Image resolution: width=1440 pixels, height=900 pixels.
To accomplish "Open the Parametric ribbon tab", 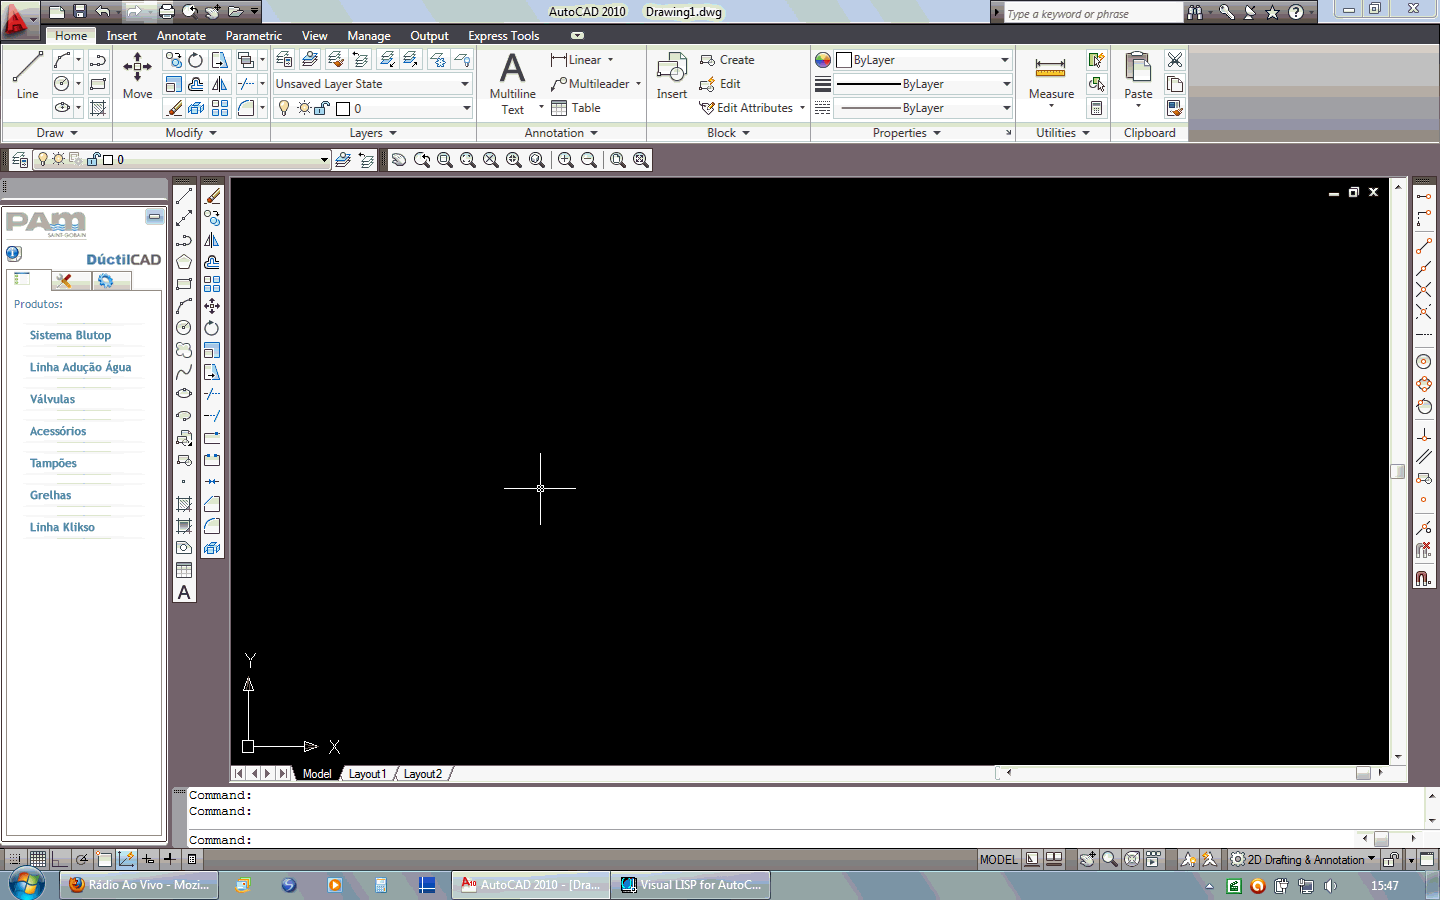I will pyautogui.click(x=254, y=36).
